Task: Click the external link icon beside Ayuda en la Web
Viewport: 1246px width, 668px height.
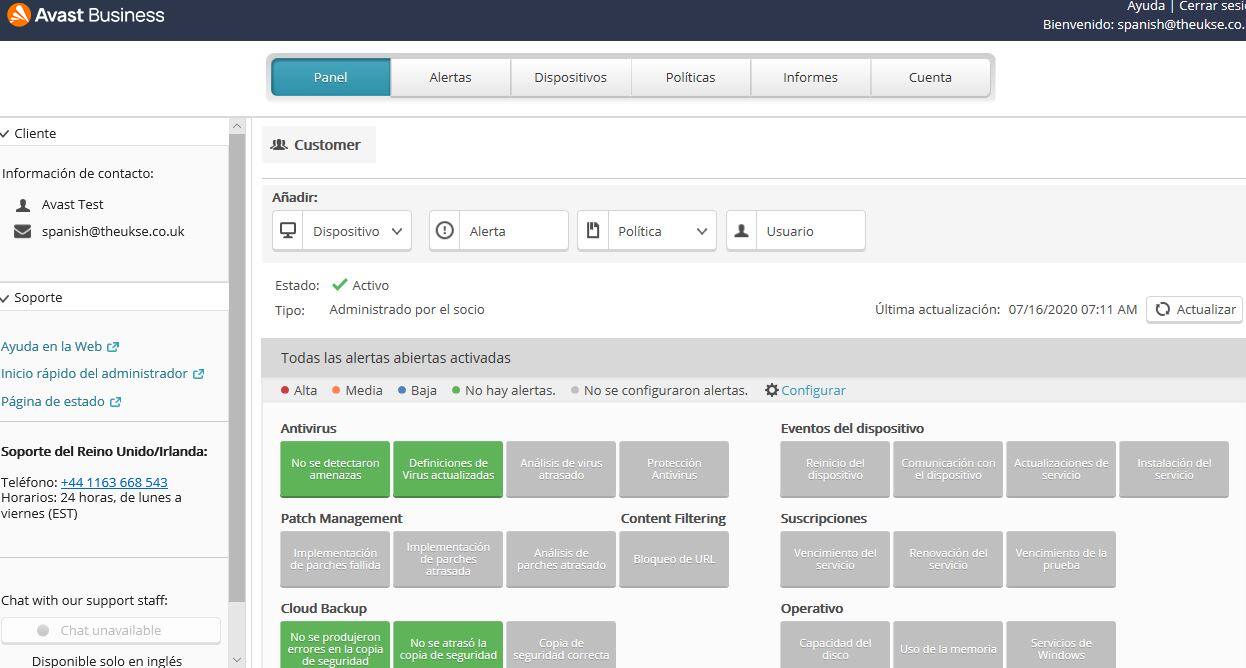Action: pos(113,347)
